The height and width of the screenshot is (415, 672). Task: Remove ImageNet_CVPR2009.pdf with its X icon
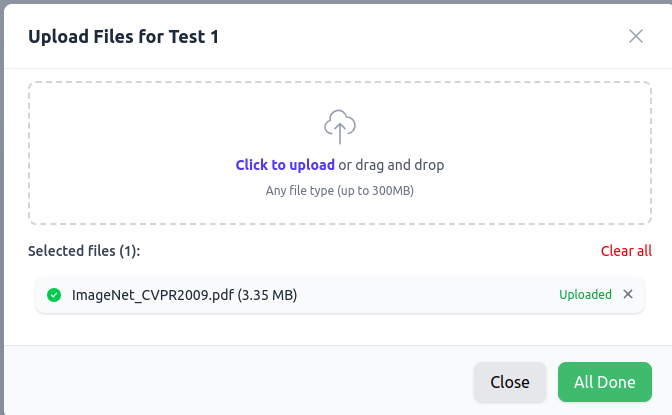[x=628, y=295]
